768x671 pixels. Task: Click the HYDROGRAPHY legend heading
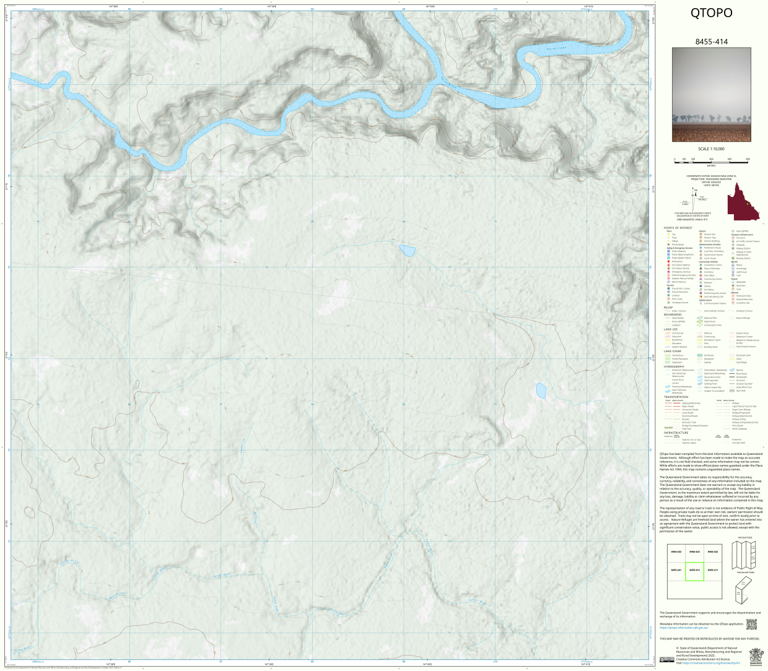click(672, 366)
